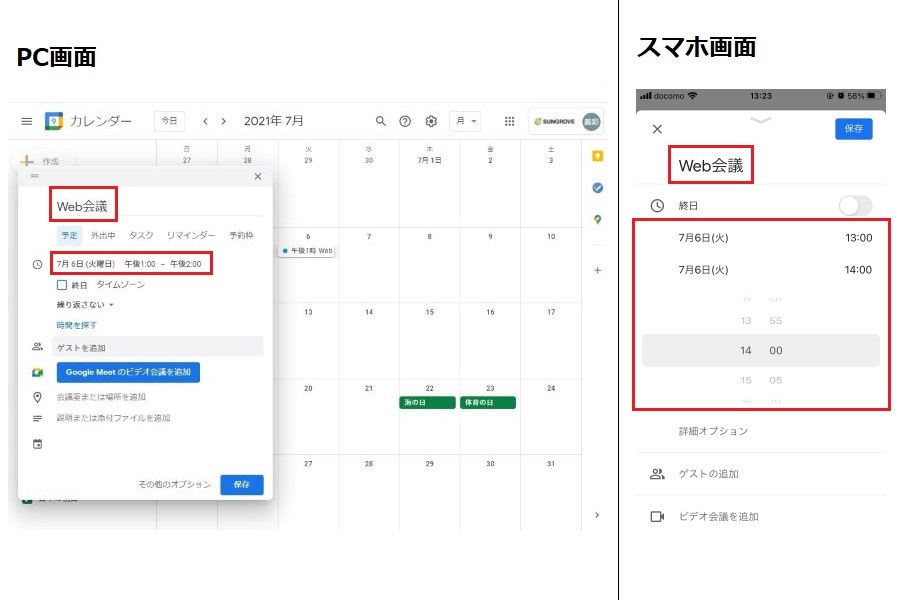900x600 pixels.
Task: Open Google Maps in side panel
Action: coord(597,220)
